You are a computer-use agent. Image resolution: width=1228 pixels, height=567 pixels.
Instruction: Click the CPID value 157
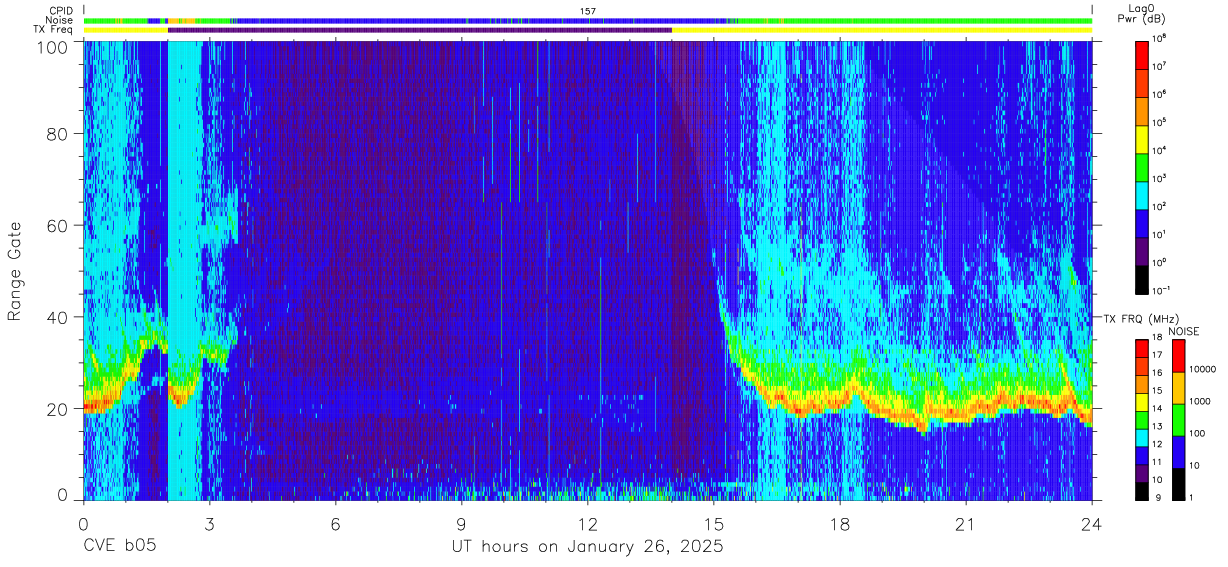click(x=588, y=10)
